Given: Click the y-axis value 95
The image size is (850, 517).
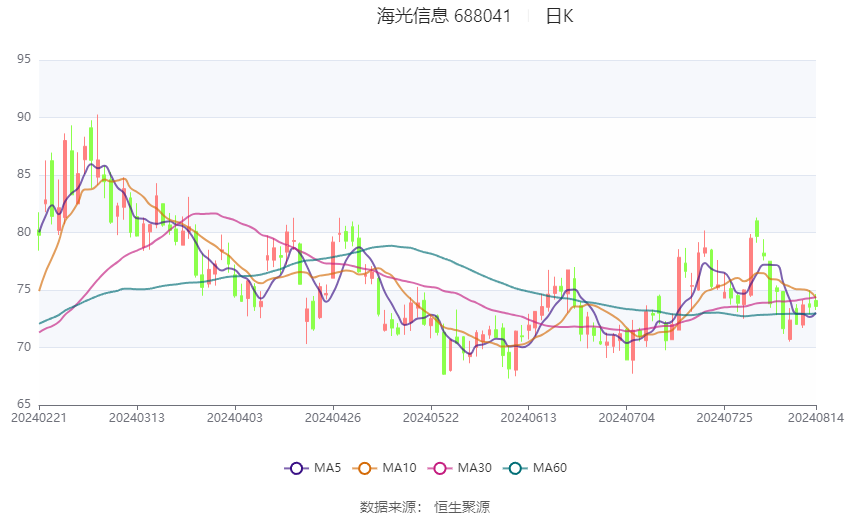Looking at the screenshot, I should point(24,59).
